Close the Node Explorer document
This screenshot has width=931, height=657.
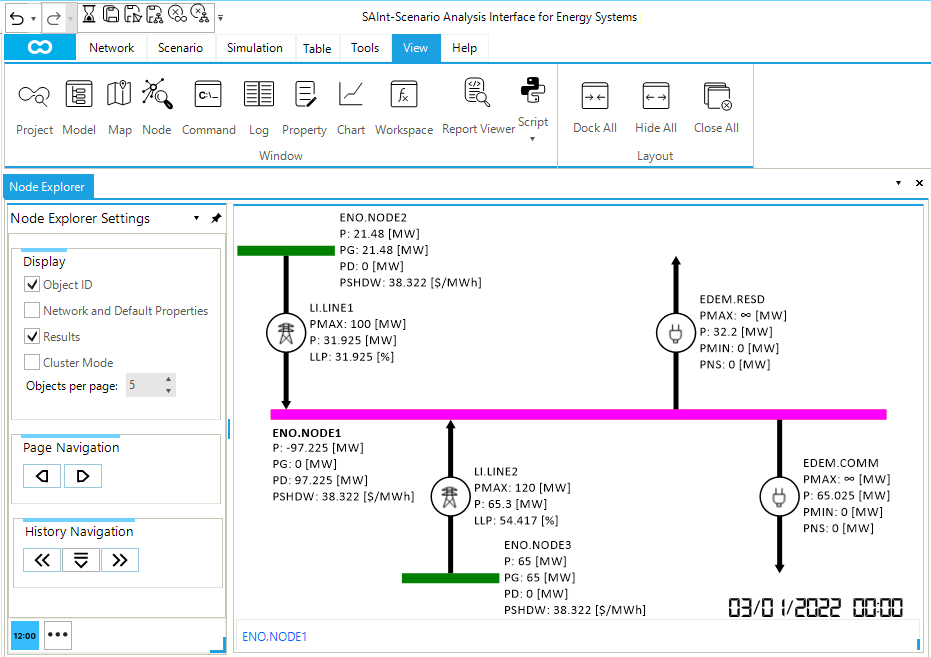click(919, 183)
